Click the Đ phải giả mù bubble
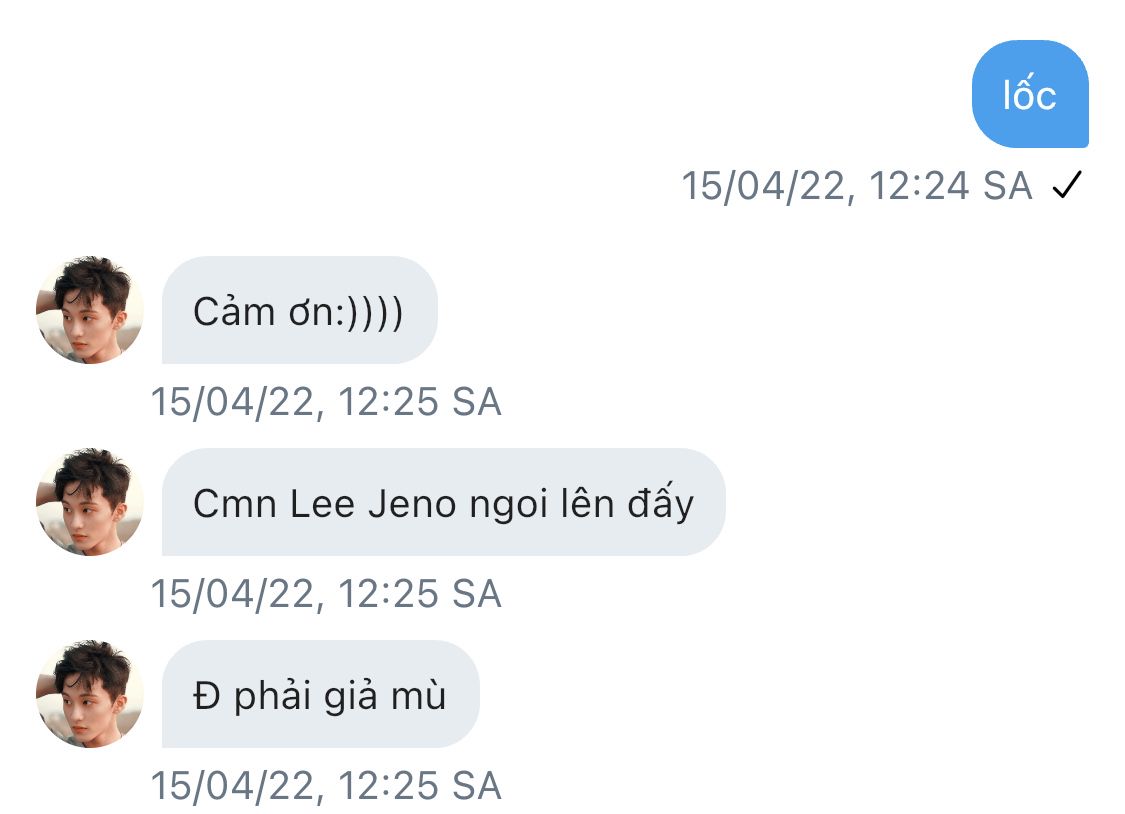This screenshot has height=814, width=1125. [x=320, y=695]
